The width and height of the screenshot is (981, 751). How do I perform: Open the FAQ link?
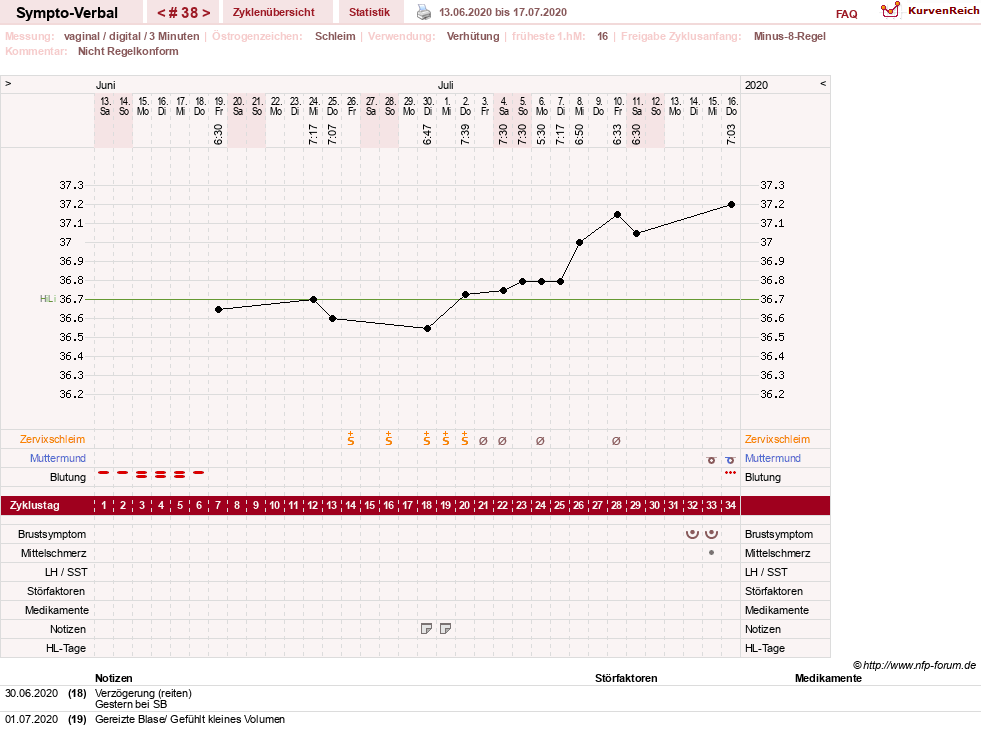pos(846,14)
